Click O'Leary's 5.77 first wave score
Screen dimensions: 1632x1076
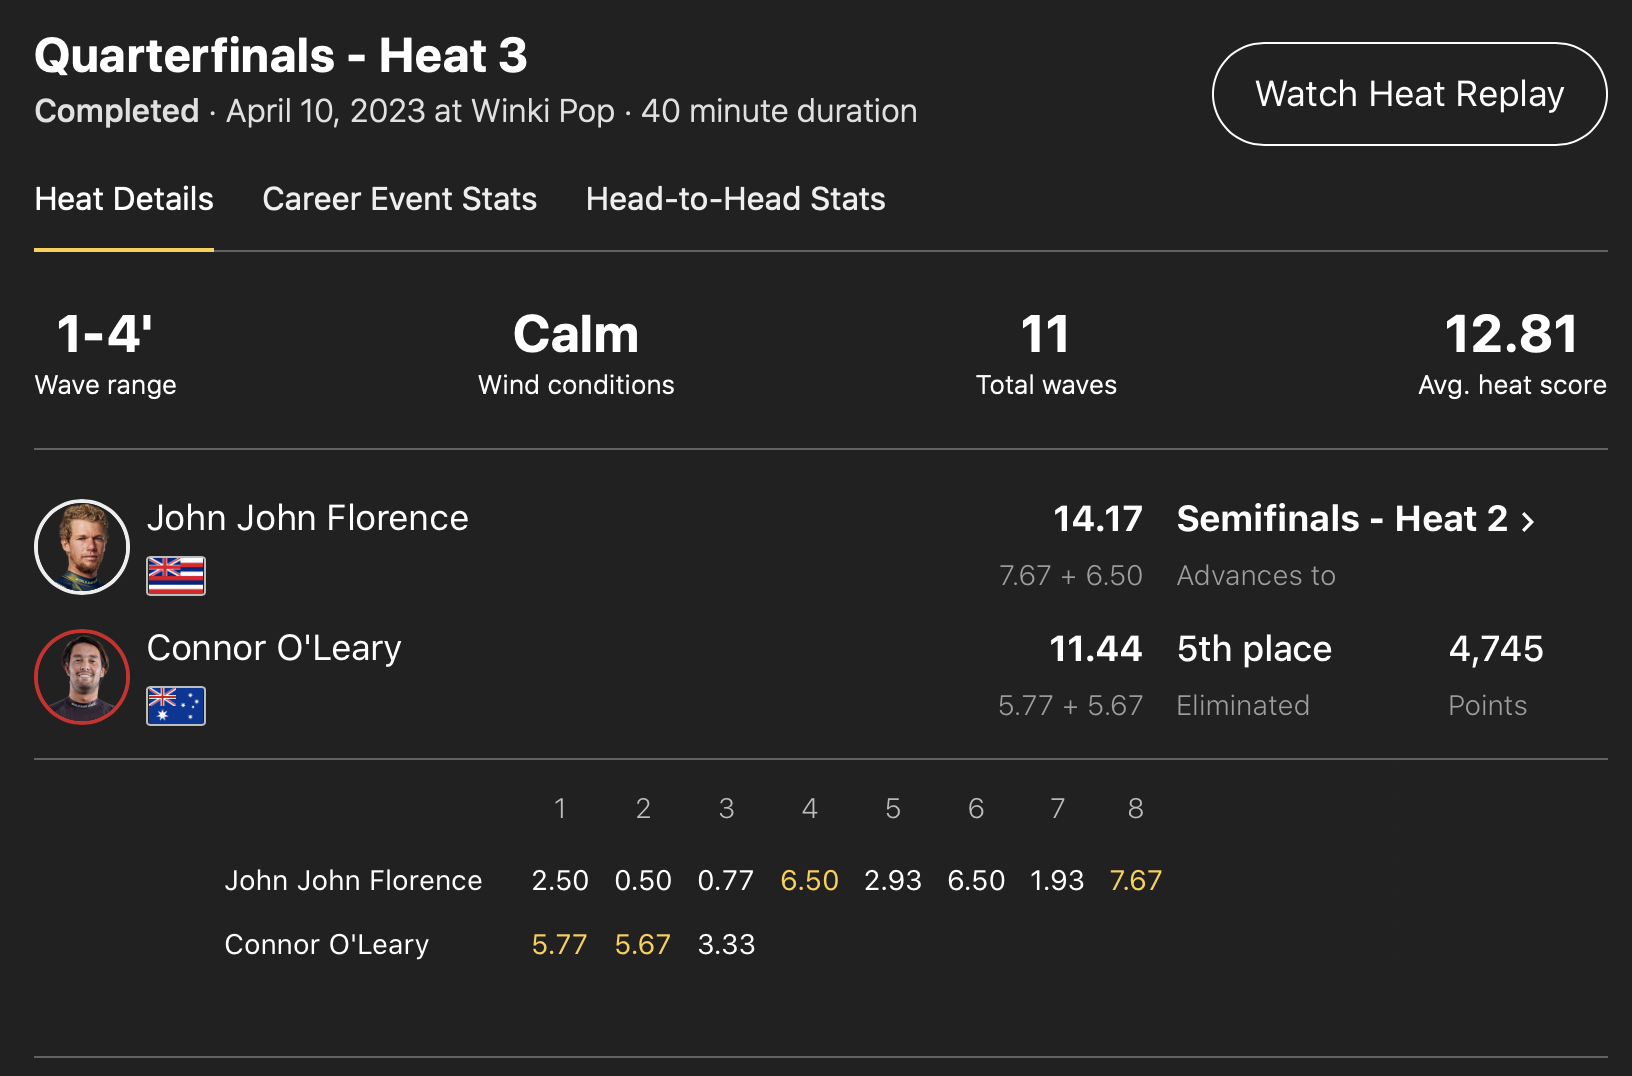click(559, 944)
